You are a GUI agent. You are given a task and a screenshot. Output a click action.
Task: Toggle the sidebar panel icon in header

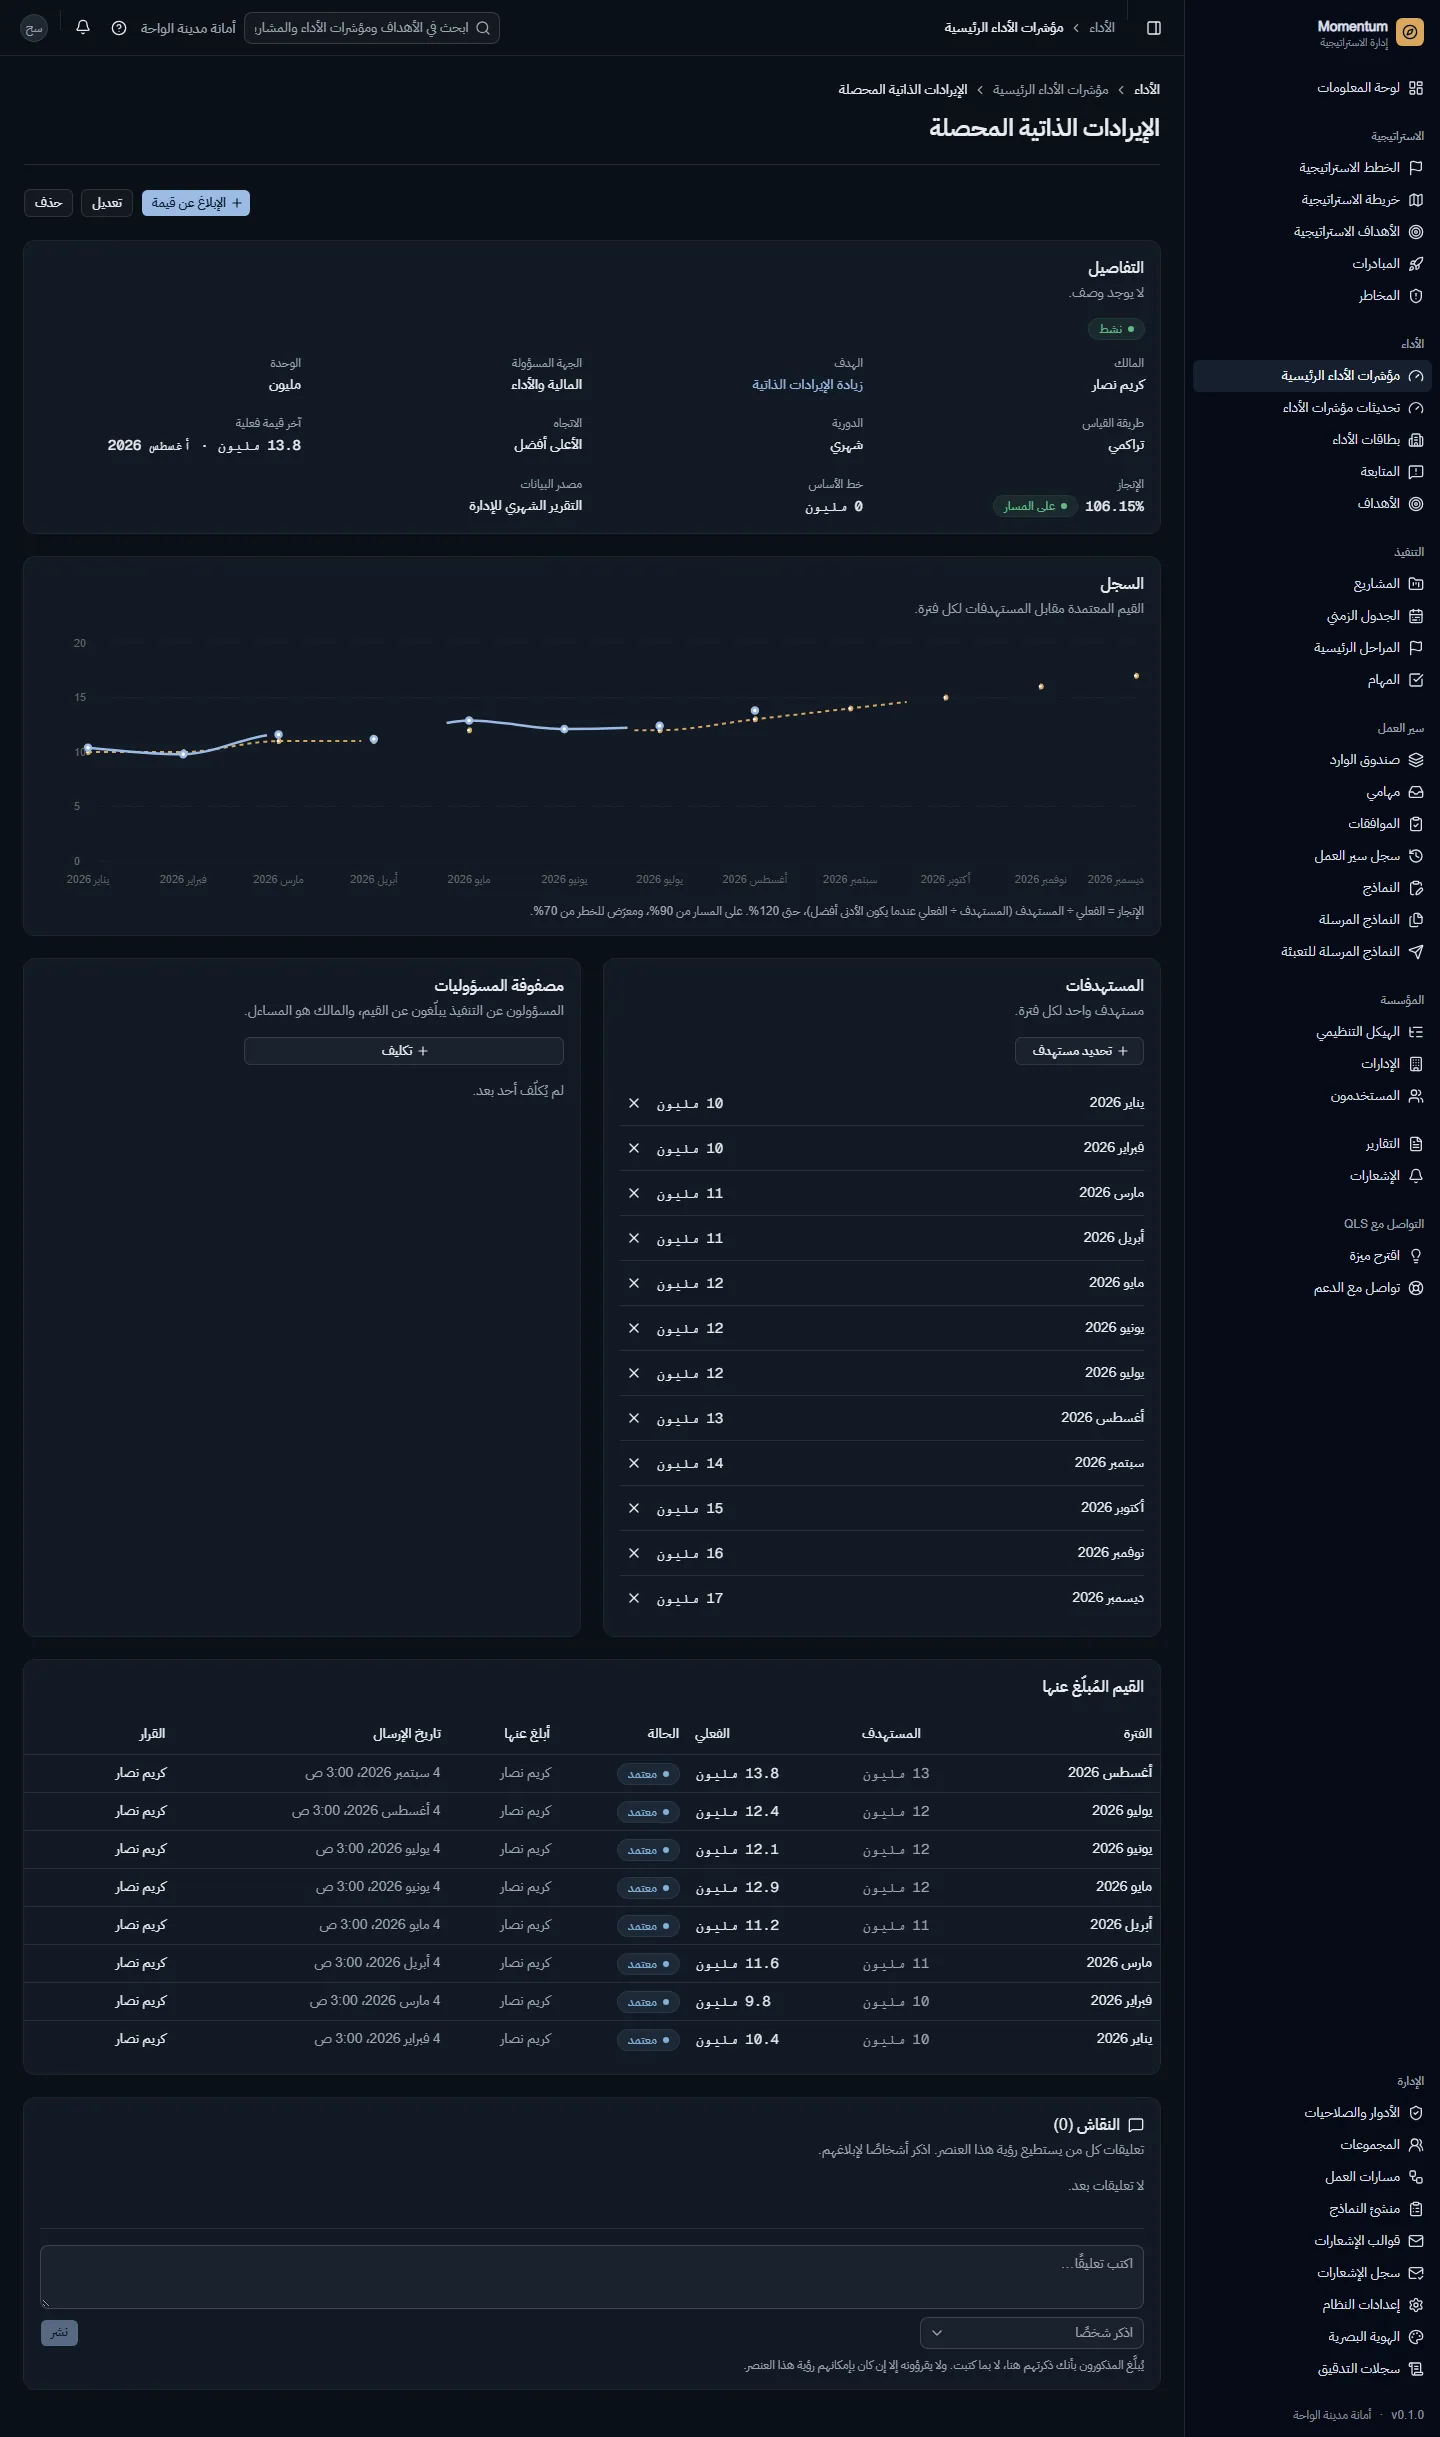pos(1153,28)
